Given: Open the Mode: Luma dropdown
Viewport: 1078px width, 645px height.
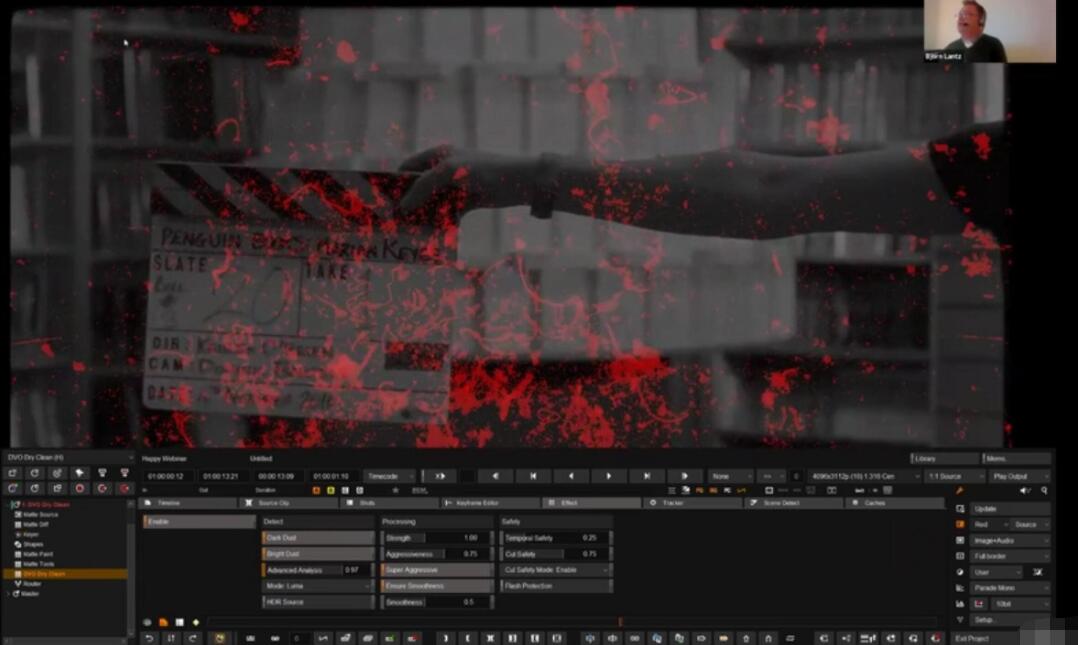Looking at the screenshot, I should click(x=318, y=586).
